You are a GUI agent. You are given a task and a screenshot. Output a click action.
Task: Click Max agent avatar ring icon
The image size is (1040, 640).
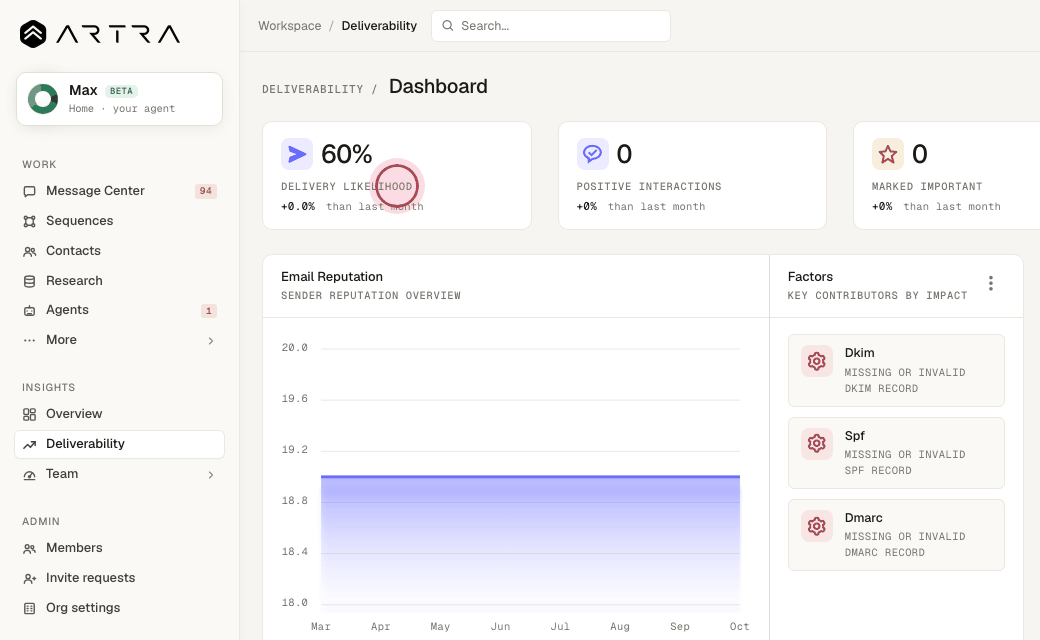click(x=43, y=99)
